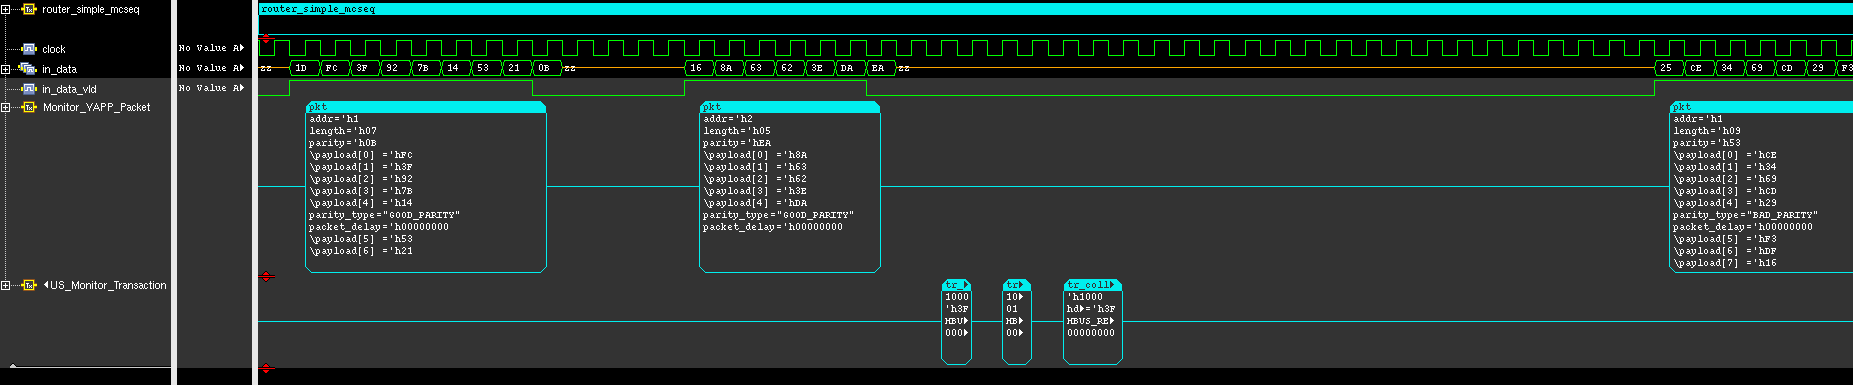The image size is (1853, 385).
Task: Select the router_simple_mcseq signal name
Action: click(91, 9)
